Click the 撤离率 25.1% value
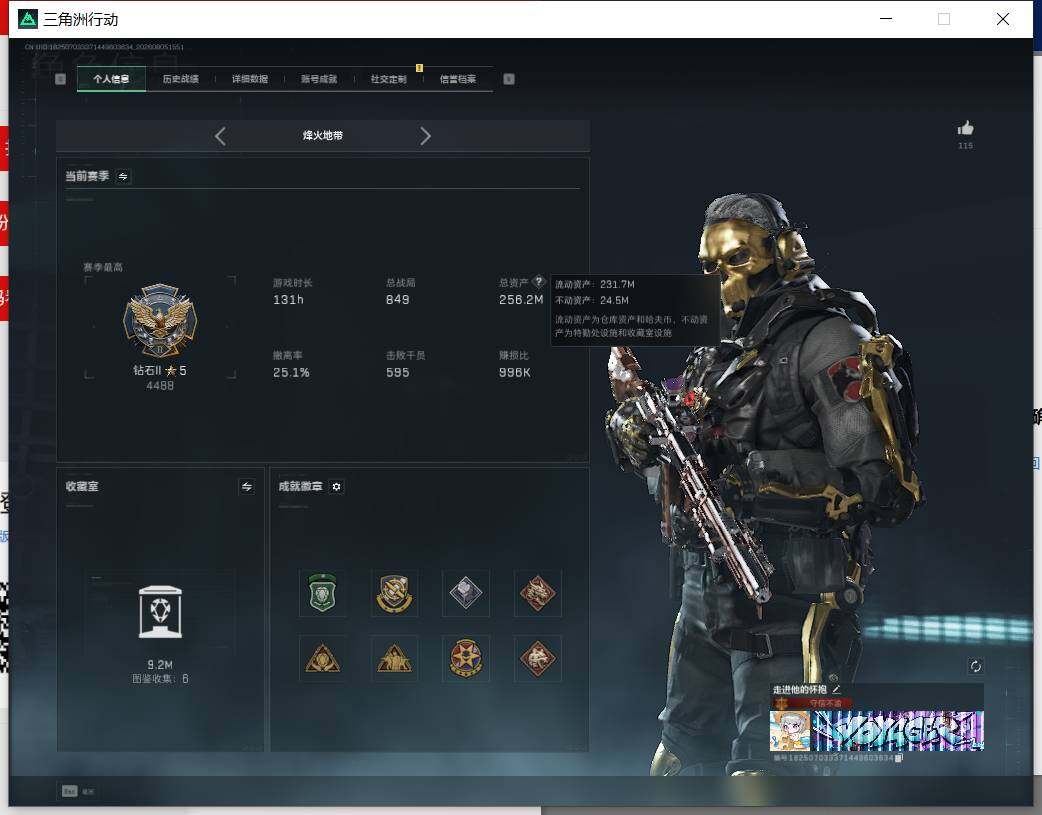Image resolution: width=1042 pixels, height=815 pixels. click(291, 373)
